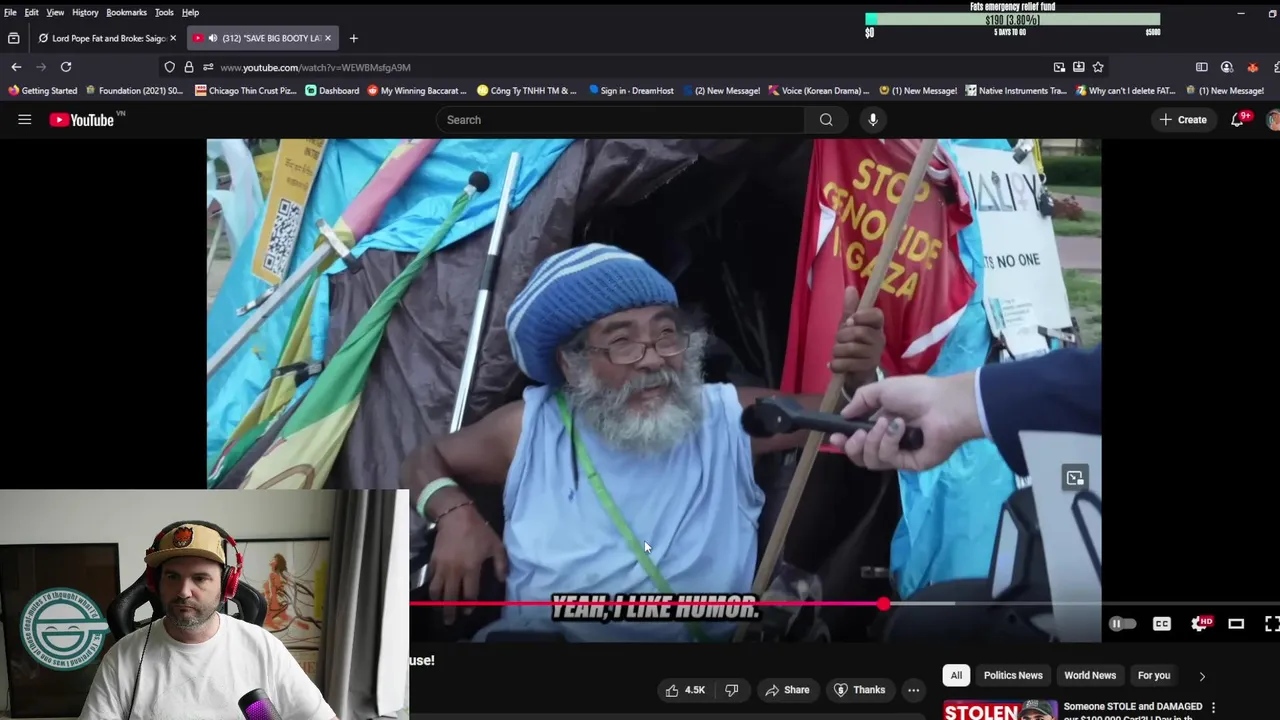The image size is (1280, 720).
Task: Open picture-in-picture from the address bar
Action: 1059,67
